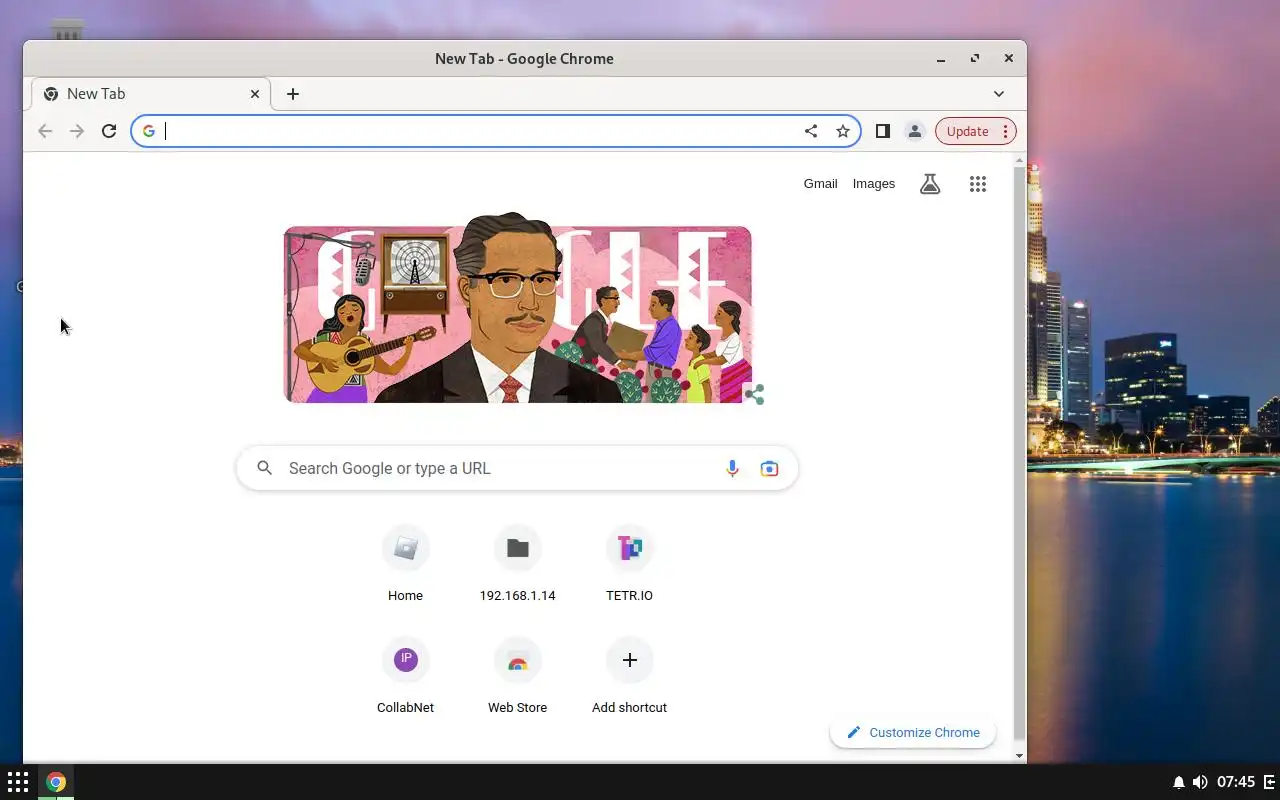Share this page via the share icon
The image size is (1280, 800).
click(x=811, y=131)
